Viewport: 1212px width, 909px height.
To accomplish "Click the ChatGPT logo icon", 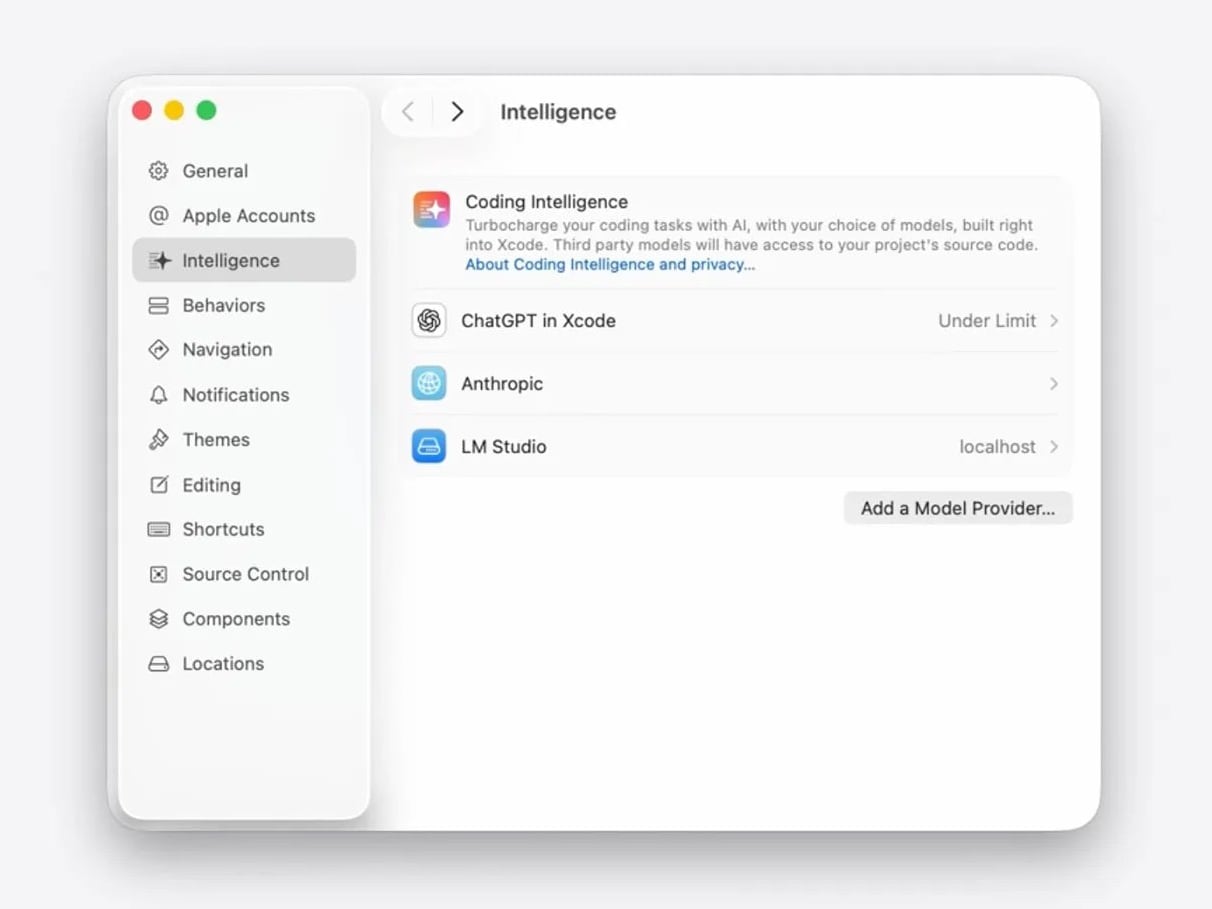I will (x=429, y=321).
